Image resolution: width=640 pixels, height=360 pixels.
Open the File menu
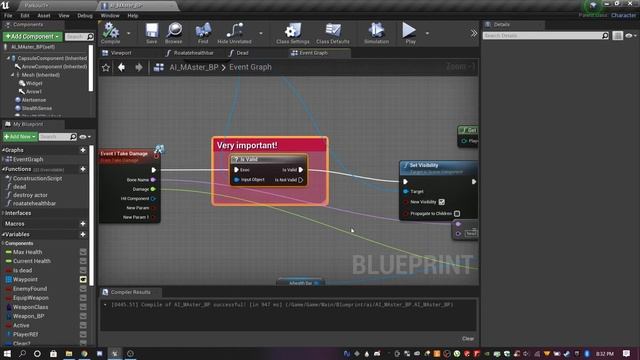[8, 16]
